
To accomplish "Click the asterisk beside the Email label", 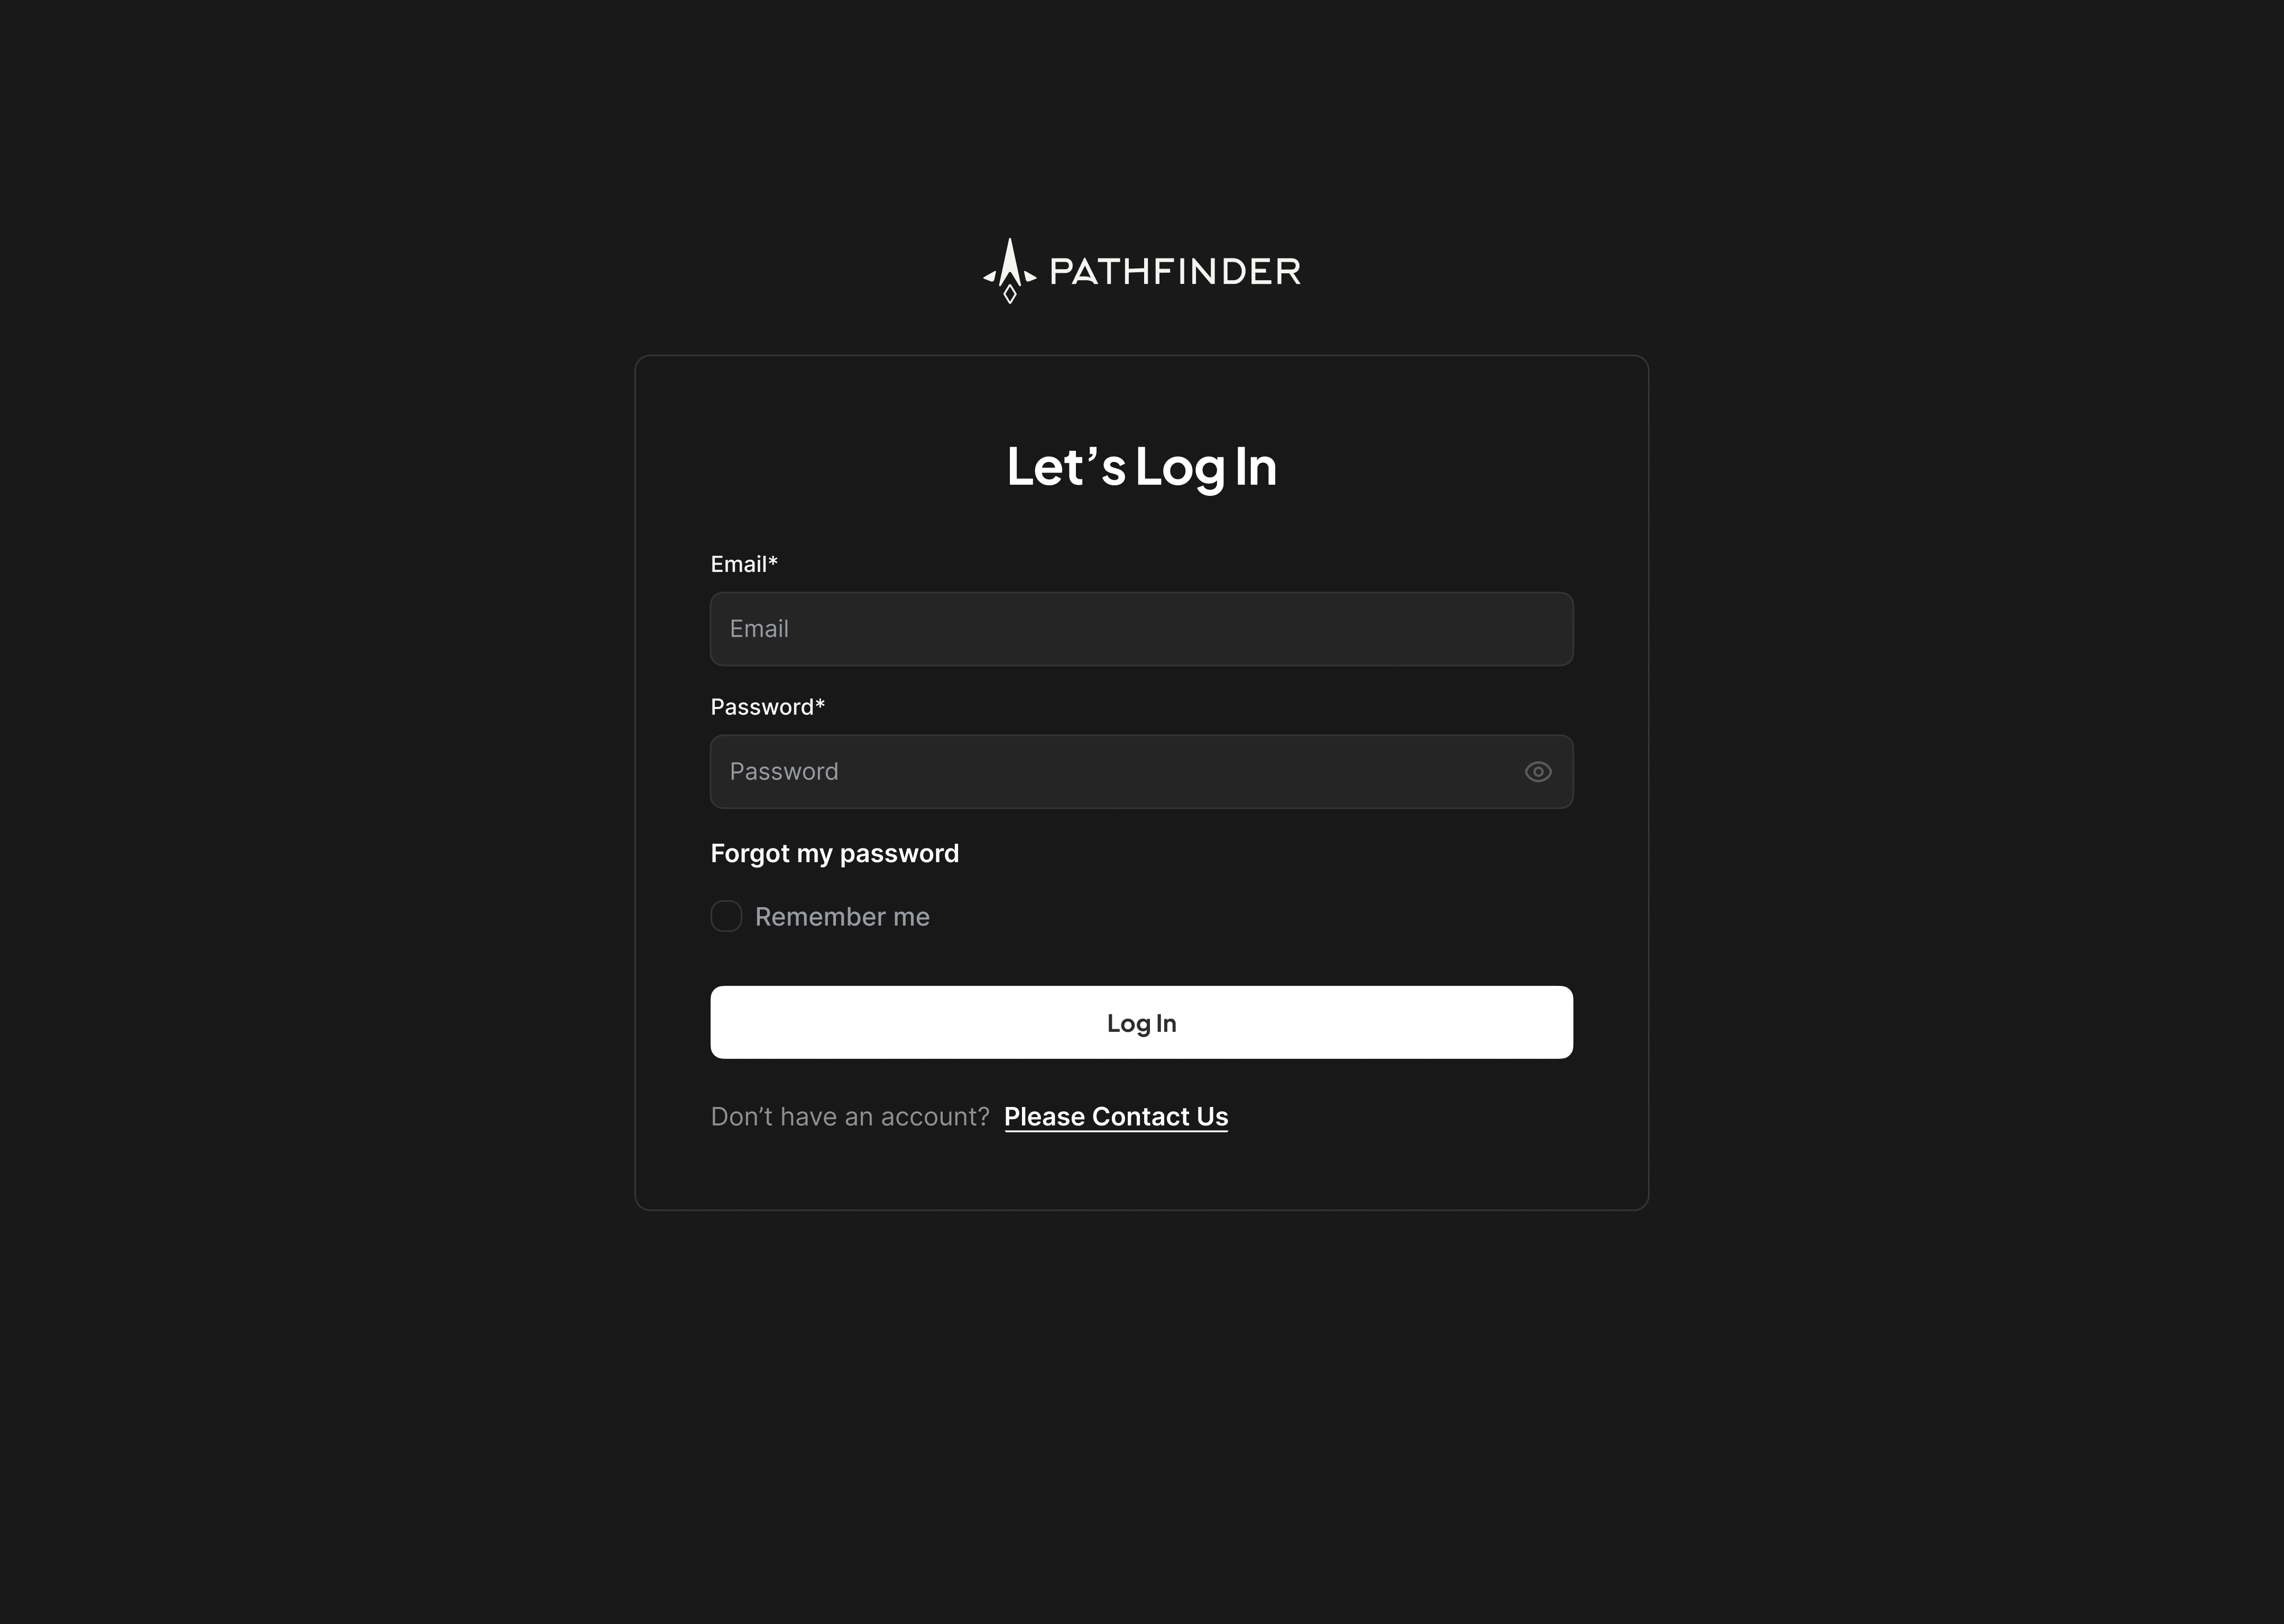I will [x=773, y=561].
